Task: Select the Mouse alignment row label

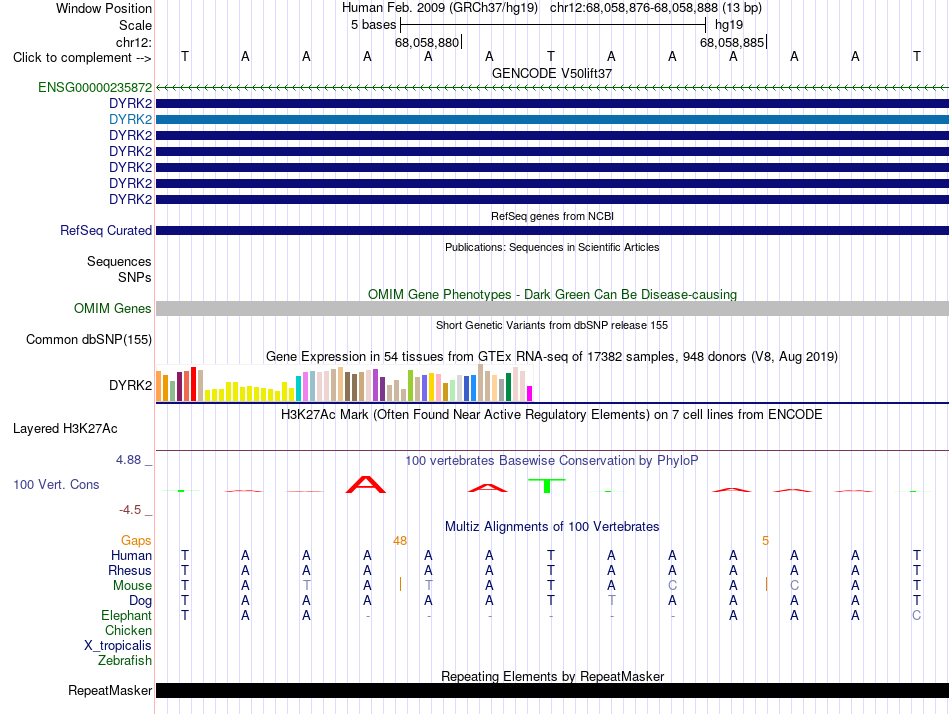Action: 132,586
